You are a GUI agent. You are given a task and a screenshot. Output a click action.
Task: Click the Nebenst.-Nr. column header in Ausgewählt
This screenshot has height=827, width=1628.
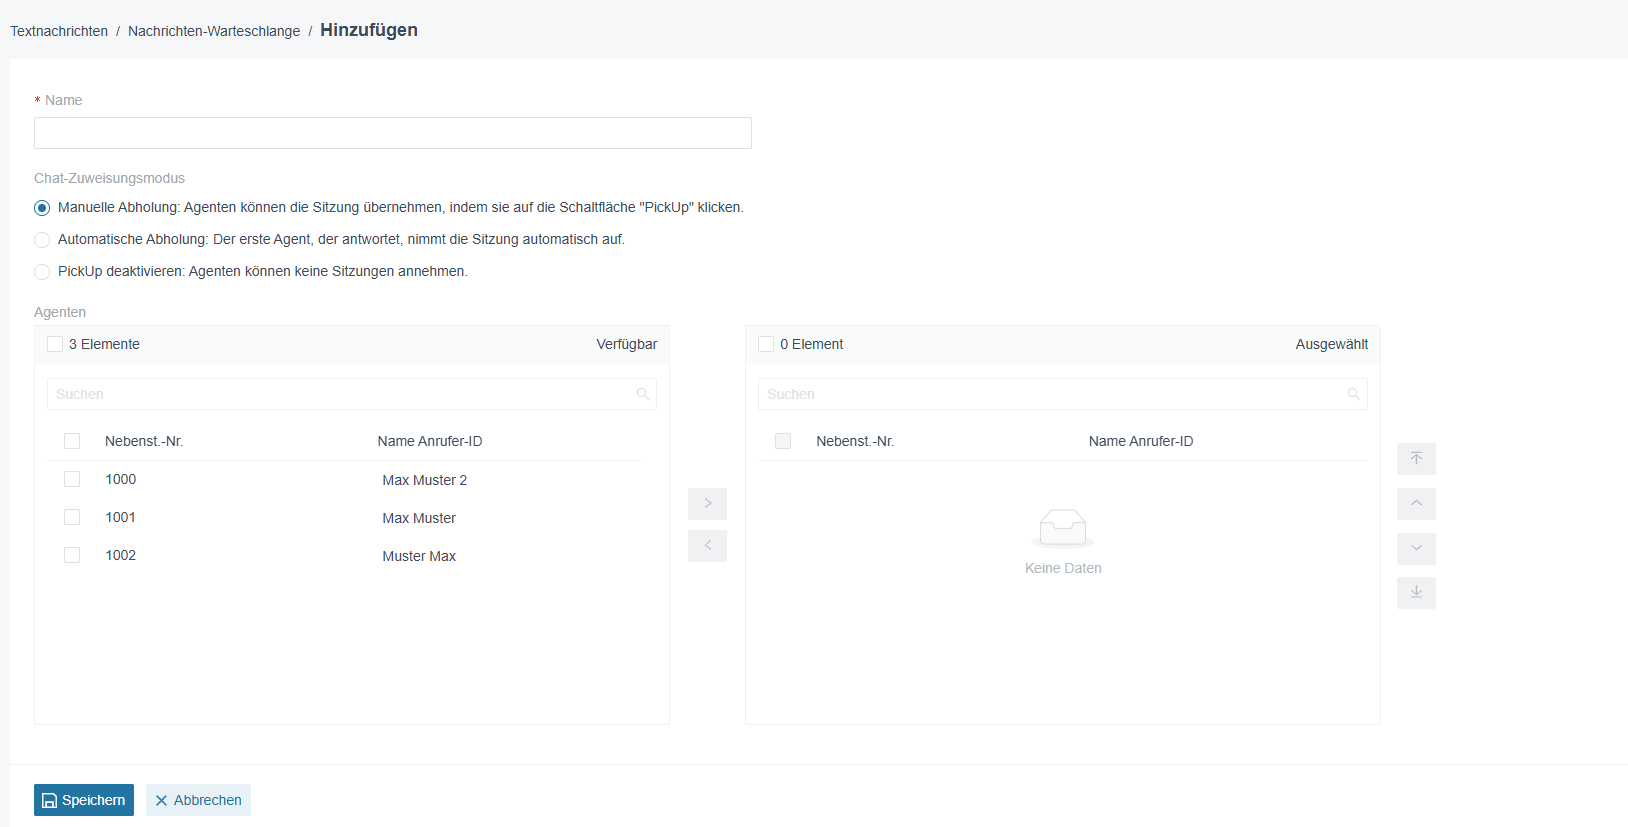tap(855, 441)
